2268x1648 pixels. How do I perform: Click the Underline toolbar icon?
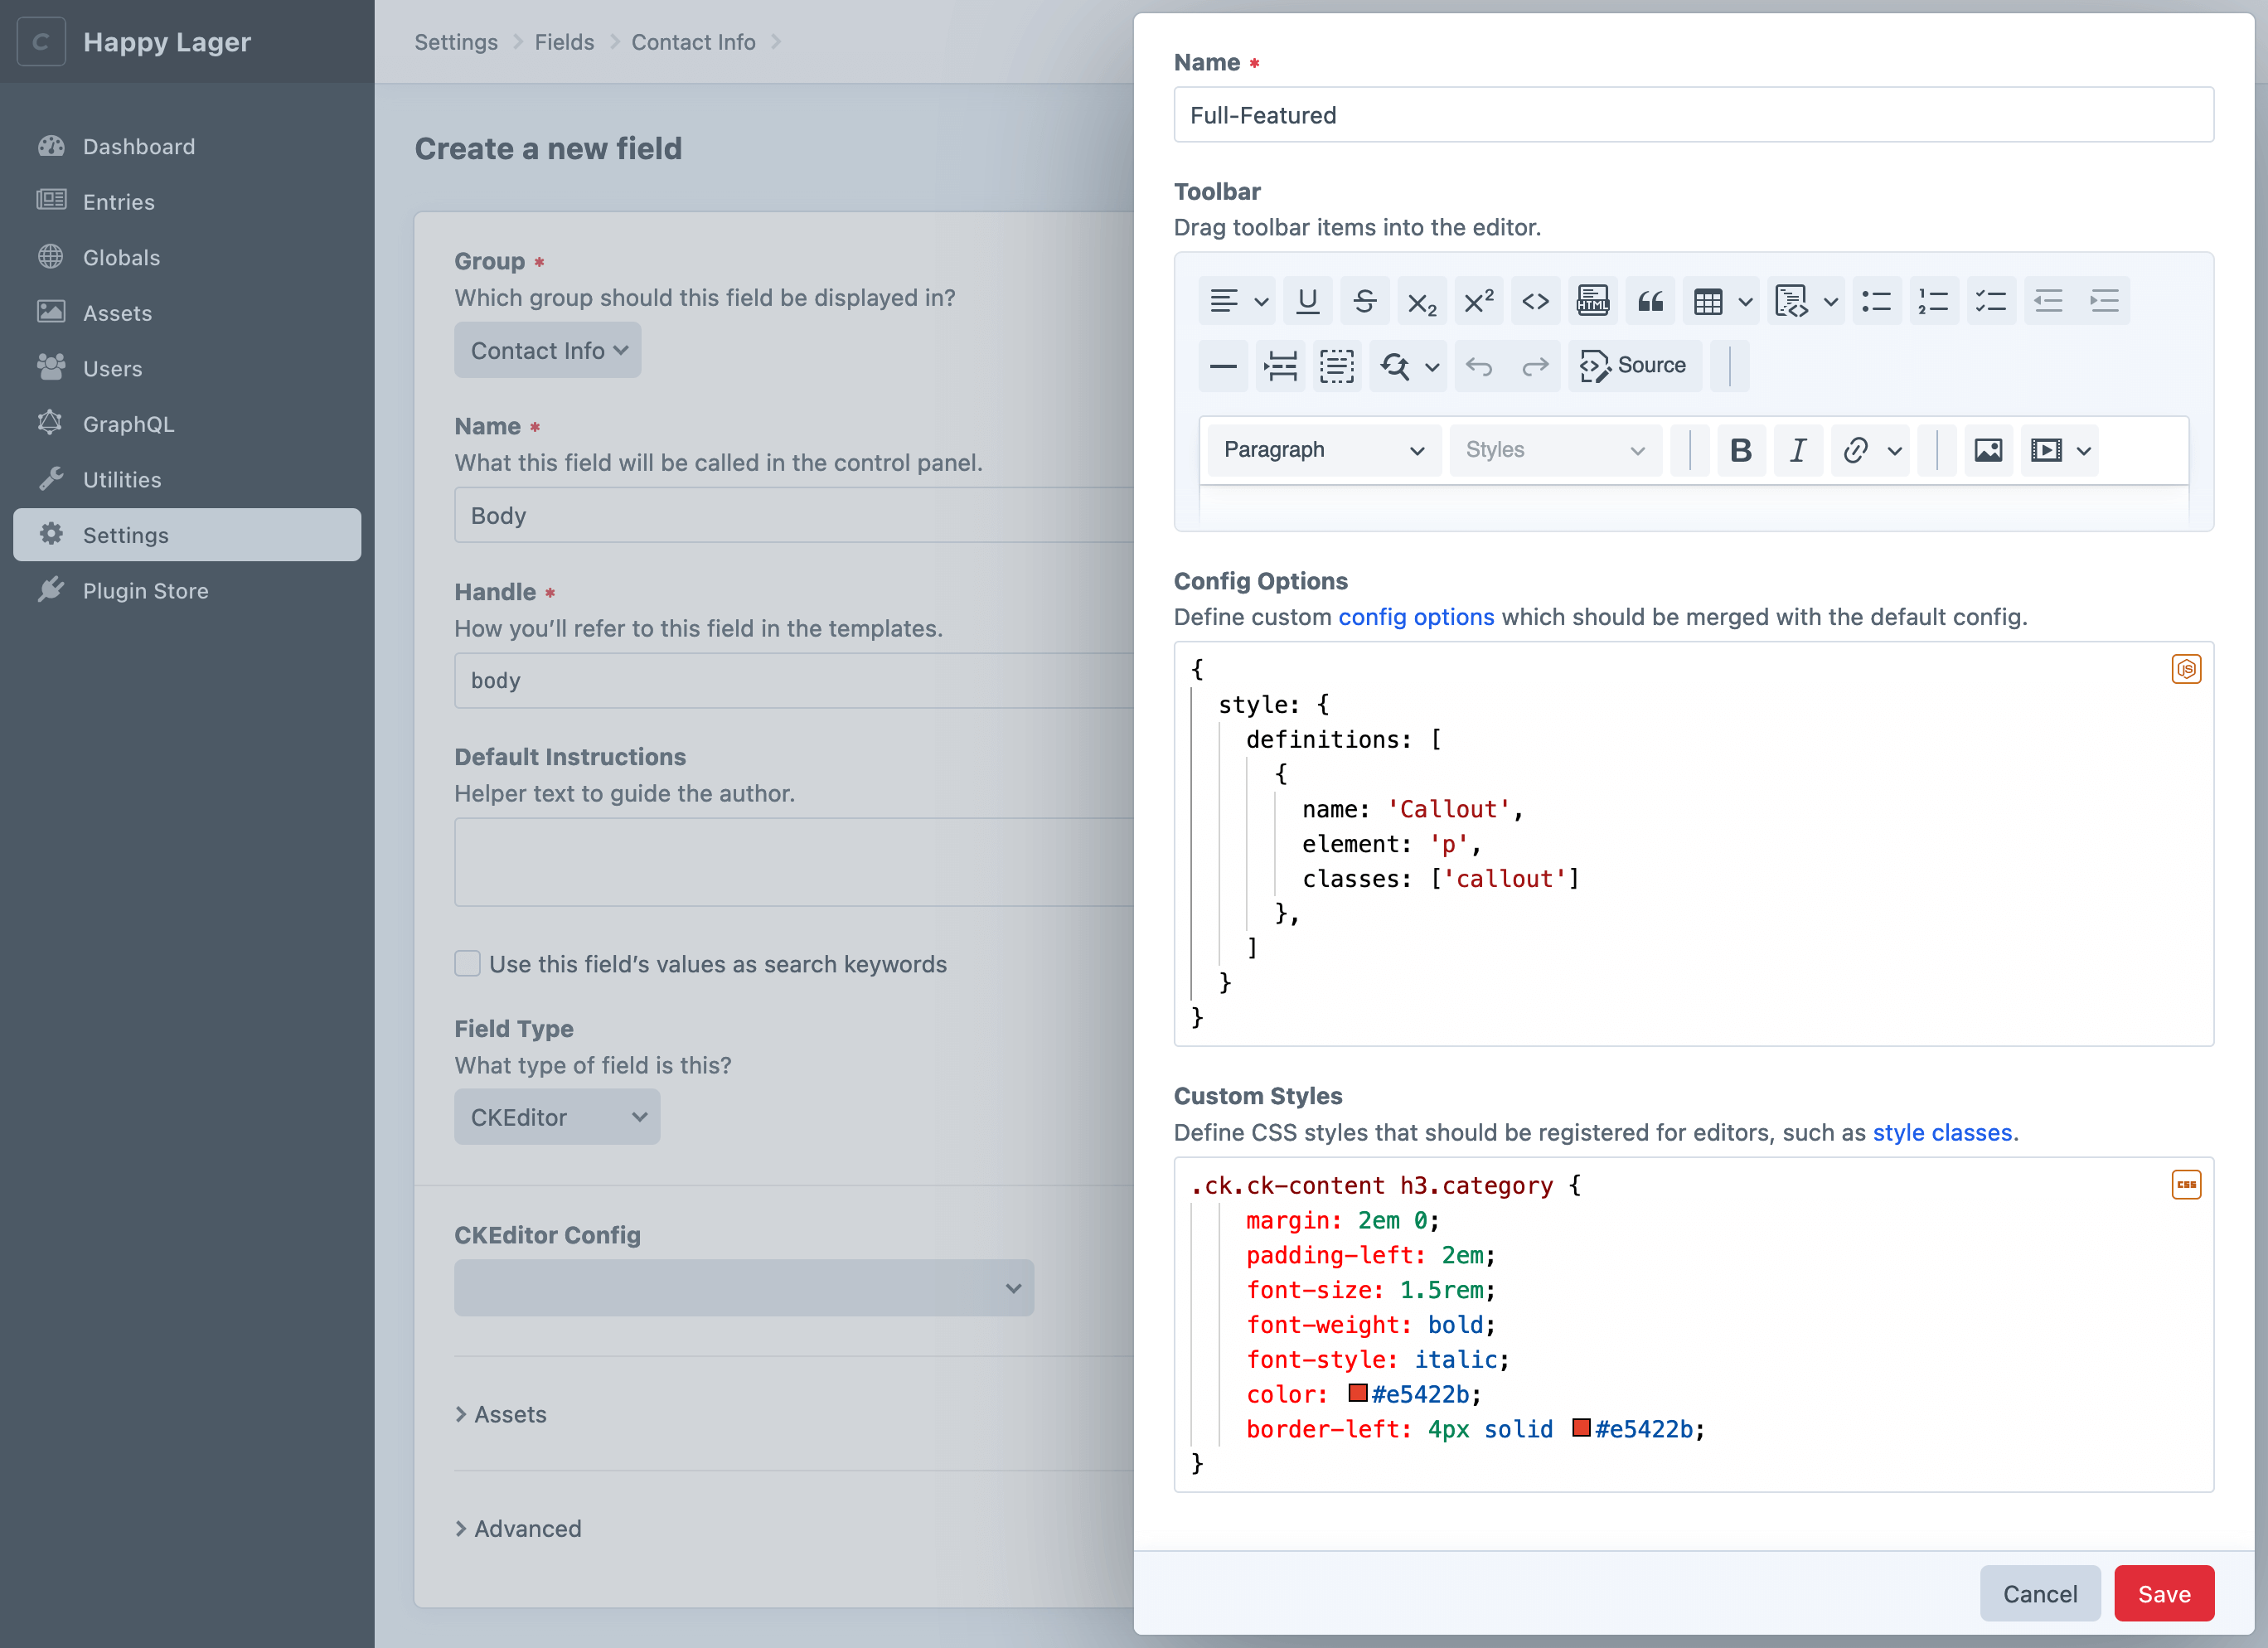click(1307, 301)
